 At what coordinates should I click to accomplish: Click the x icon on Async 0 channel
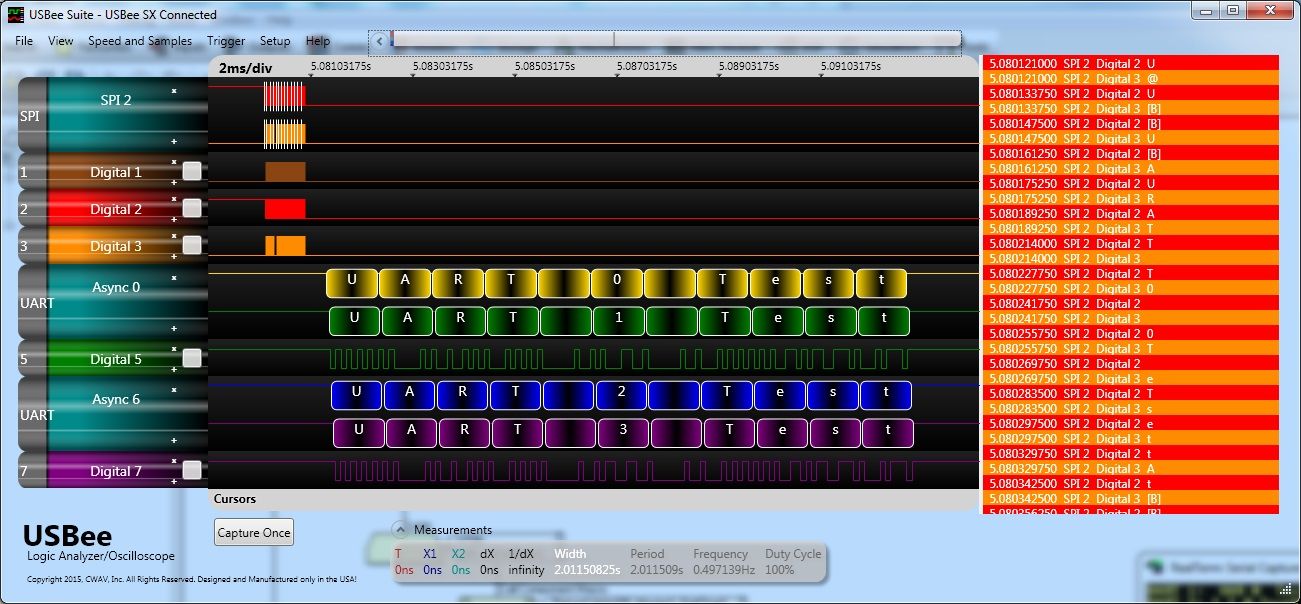(x=173, y=278)
